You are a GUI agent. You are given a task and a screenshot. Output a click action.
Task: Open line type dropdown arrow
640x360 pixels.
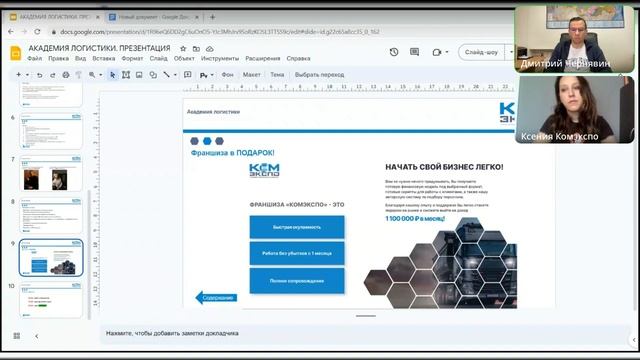pyautogui.click(x=175, y=75)
